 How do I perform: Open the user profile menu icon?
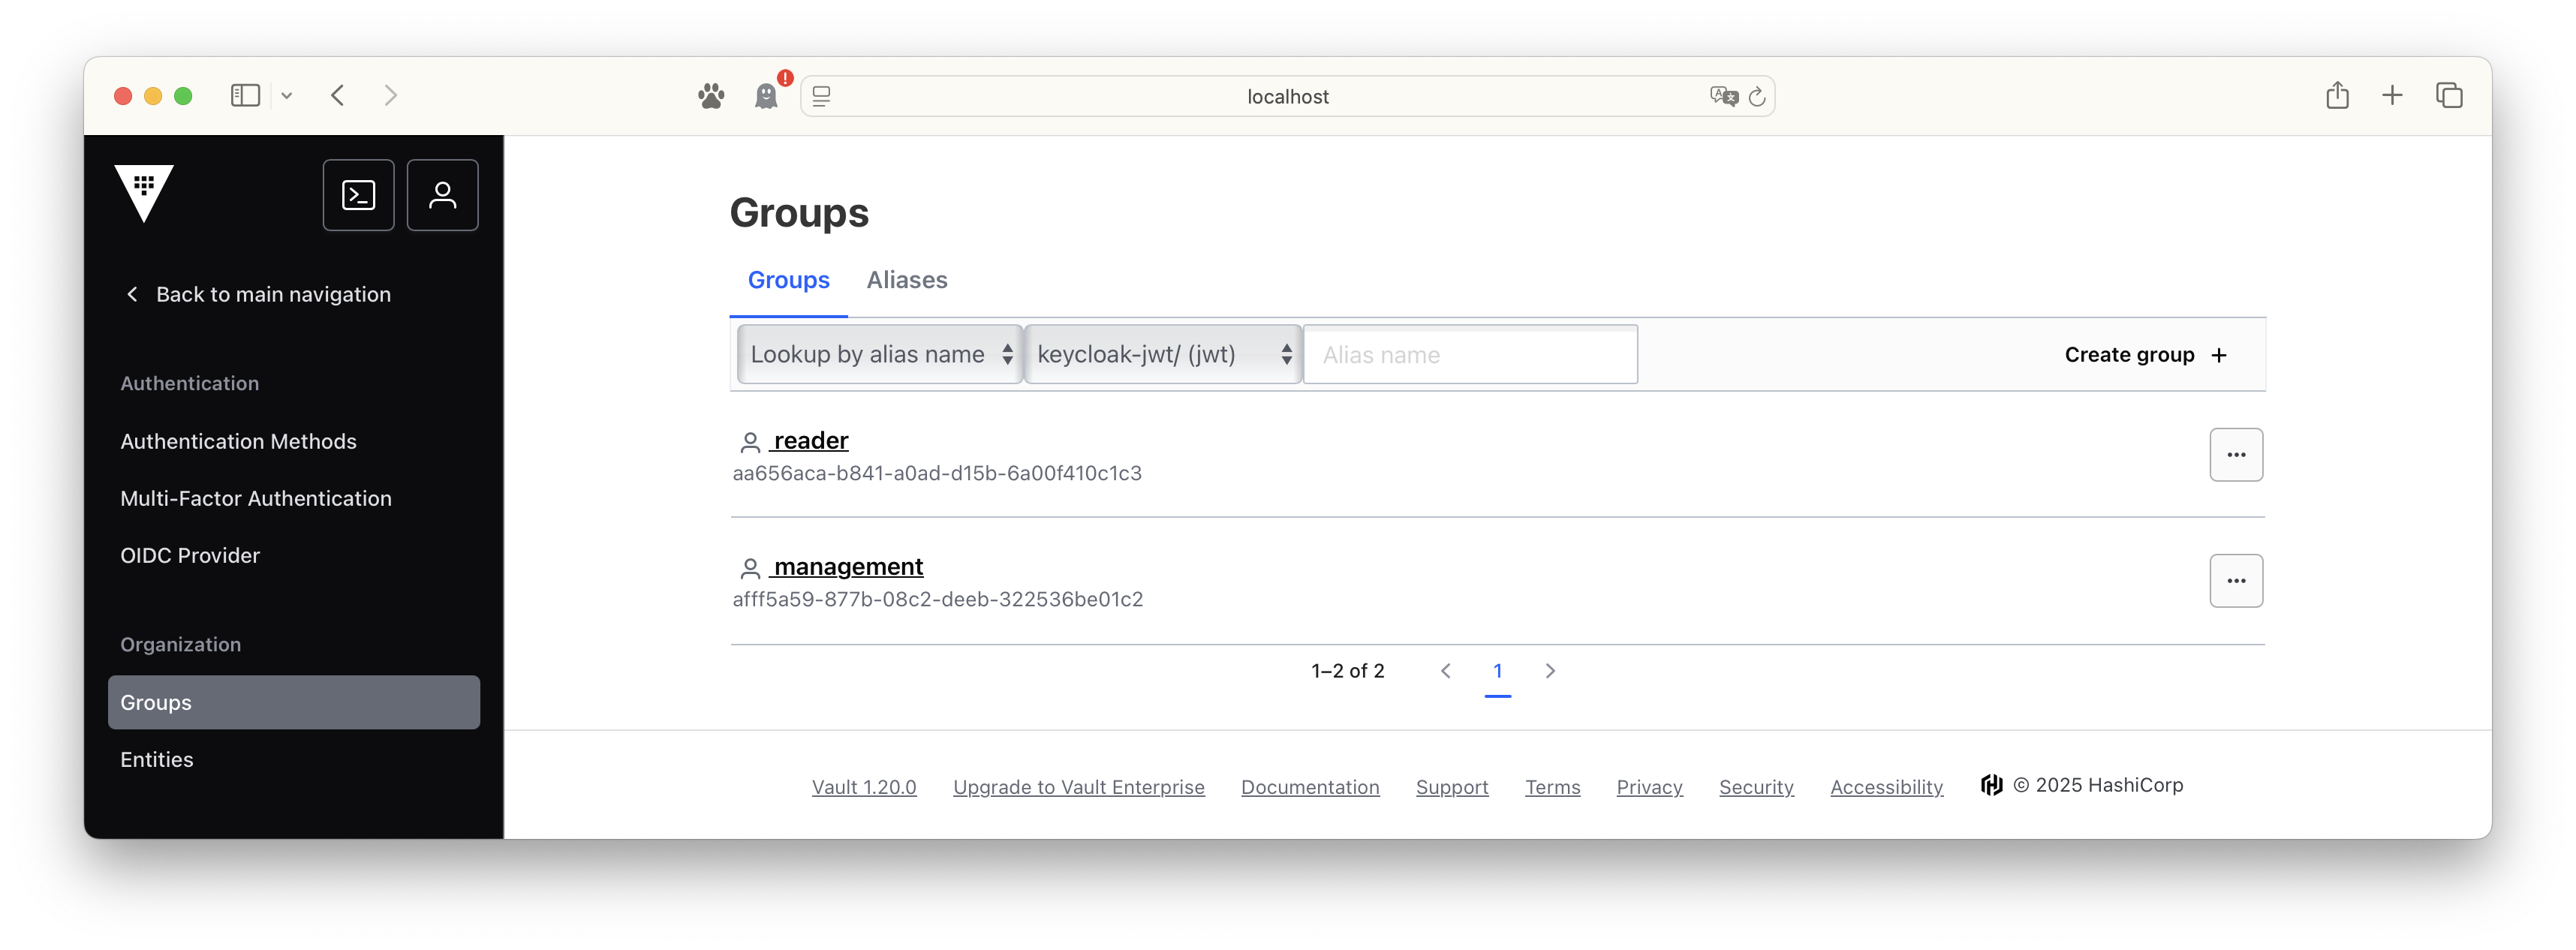[x=442, y=195]
